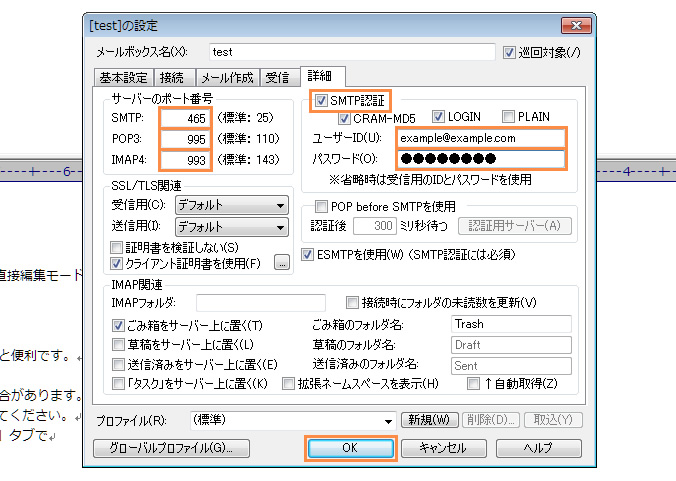Toggle the SMTP認証 checkbox
676x481 pixels.
tap(320, 101)
